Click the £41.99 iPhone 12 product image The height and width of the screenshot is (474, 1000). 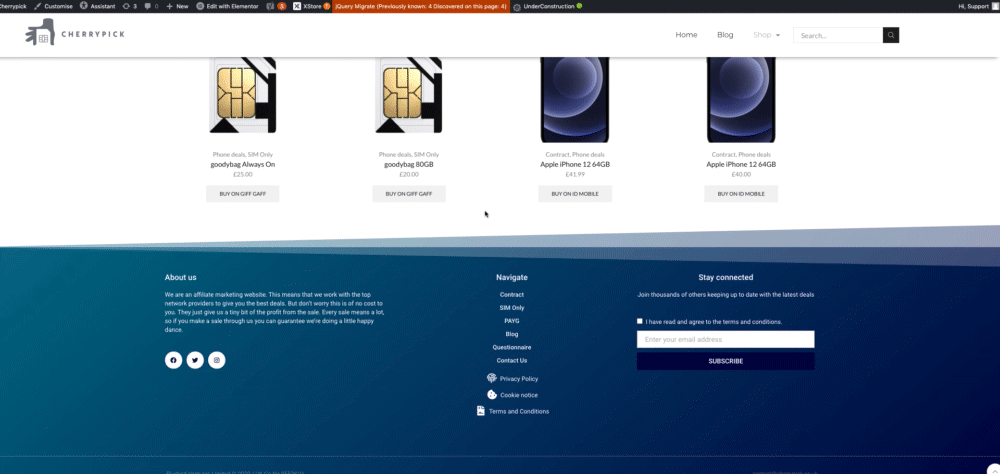coord(575,100)
